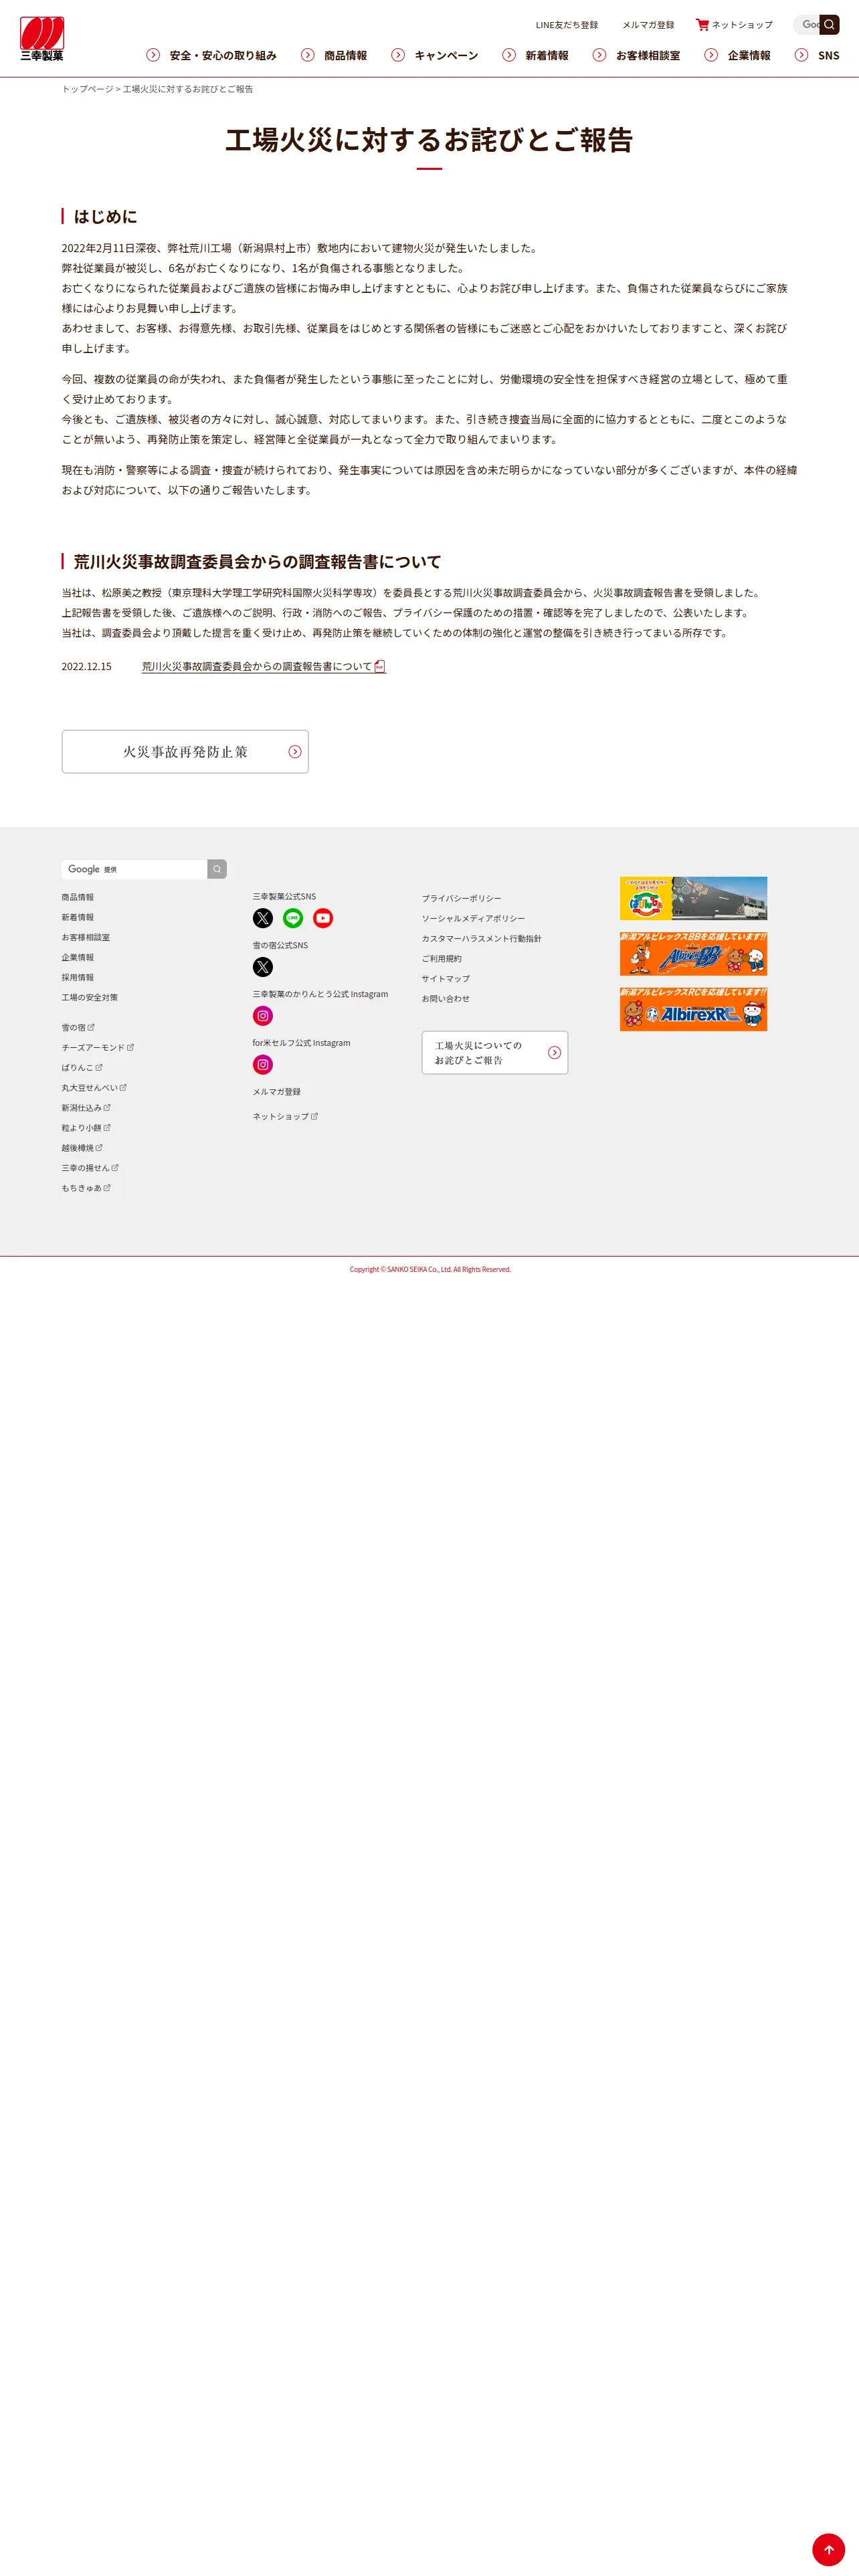This screenshot has width=859, height=2576.
Task: Click LINE友だち登録 link in header
Action: click(567, 25)
